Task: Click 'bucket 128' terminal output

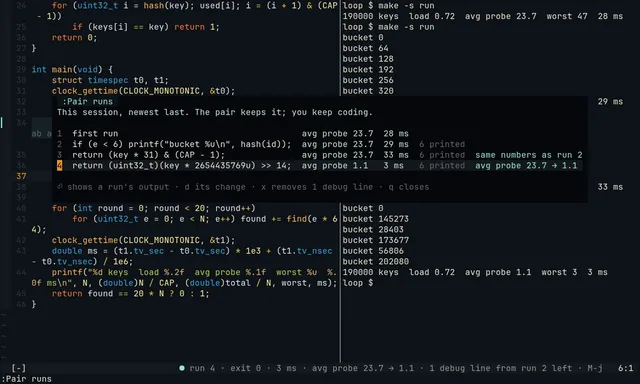Action: coord(368,59)
